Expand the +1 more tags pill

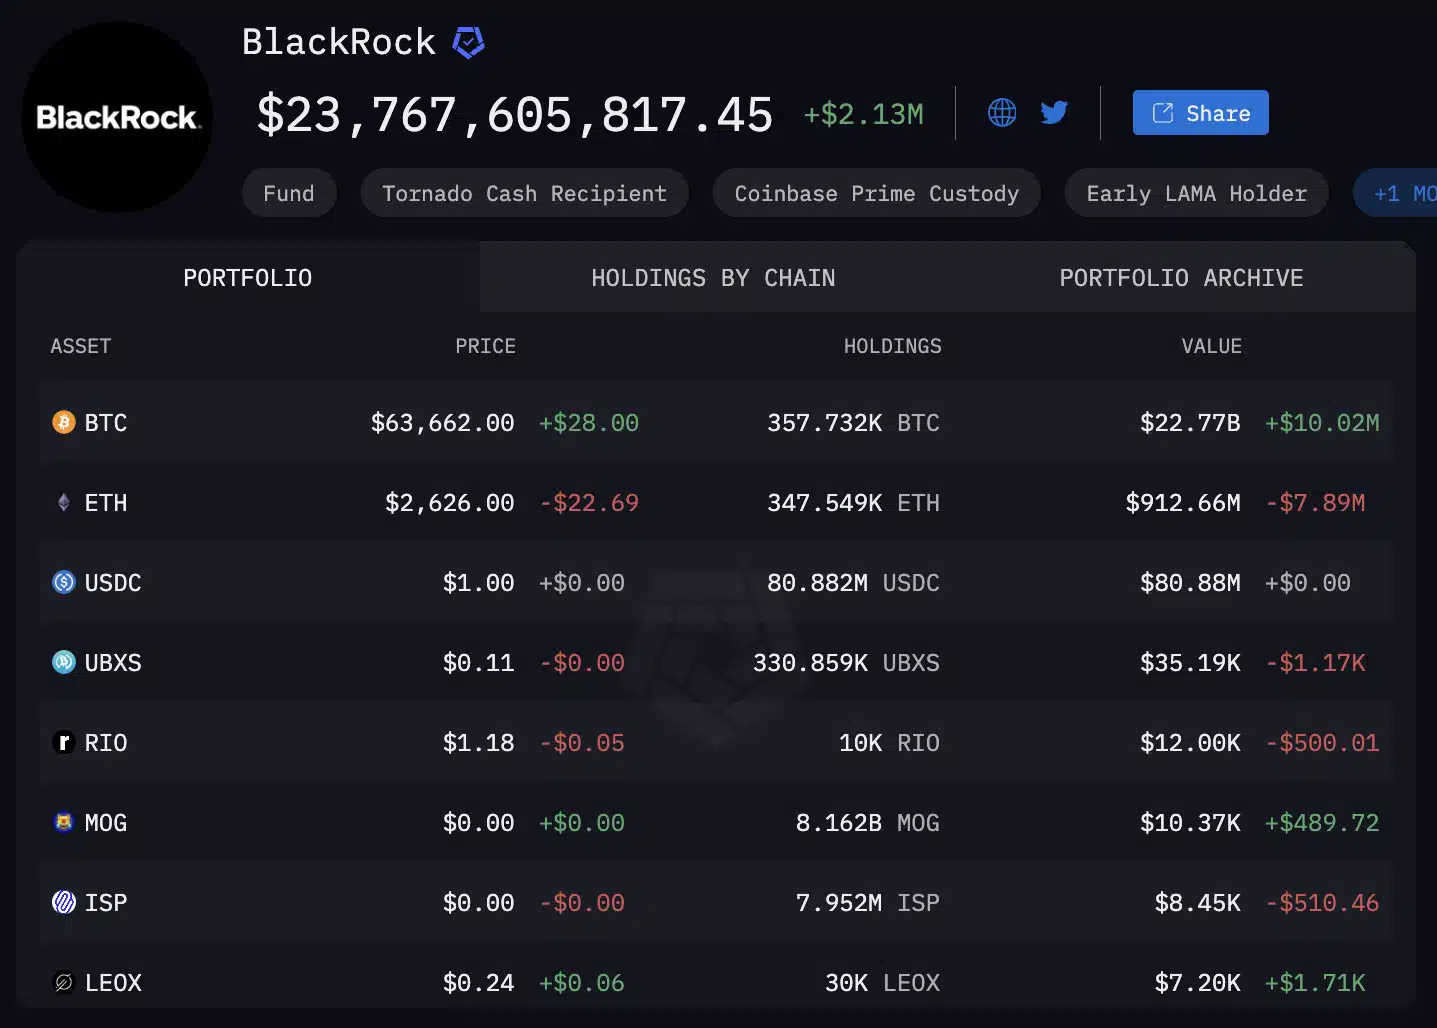click(1396, 193)
